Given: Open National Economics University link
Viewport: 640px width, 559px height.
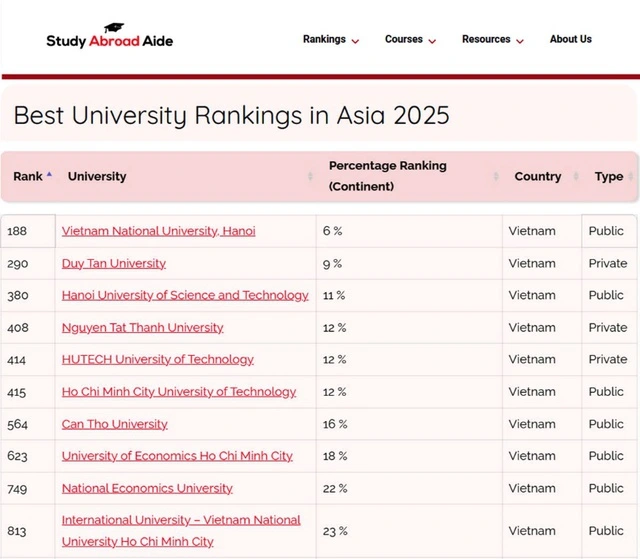Looking at the screenshot, I should (147, 488).
